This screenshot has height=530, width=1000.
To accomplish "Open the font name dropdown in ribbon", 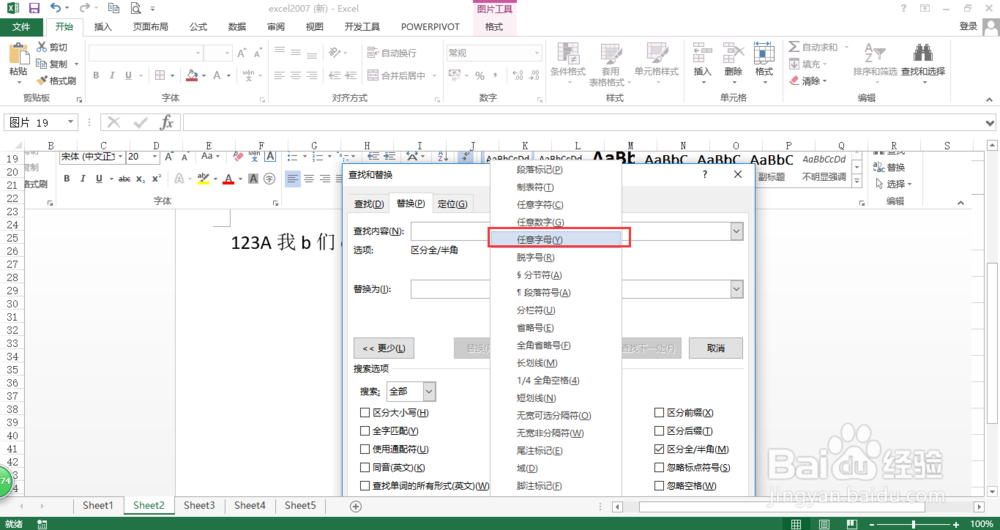I will coord(198,53).
